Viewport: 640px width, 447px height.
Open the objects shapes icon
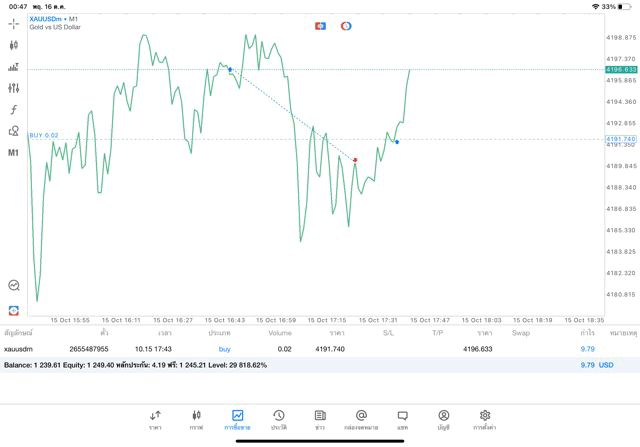point(14,131)
